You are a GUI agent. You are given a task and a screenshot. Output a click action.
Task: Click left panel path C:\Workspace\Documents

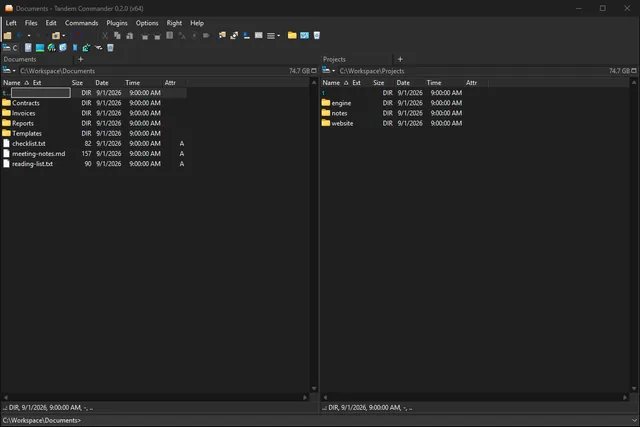[x=58, y=71]
